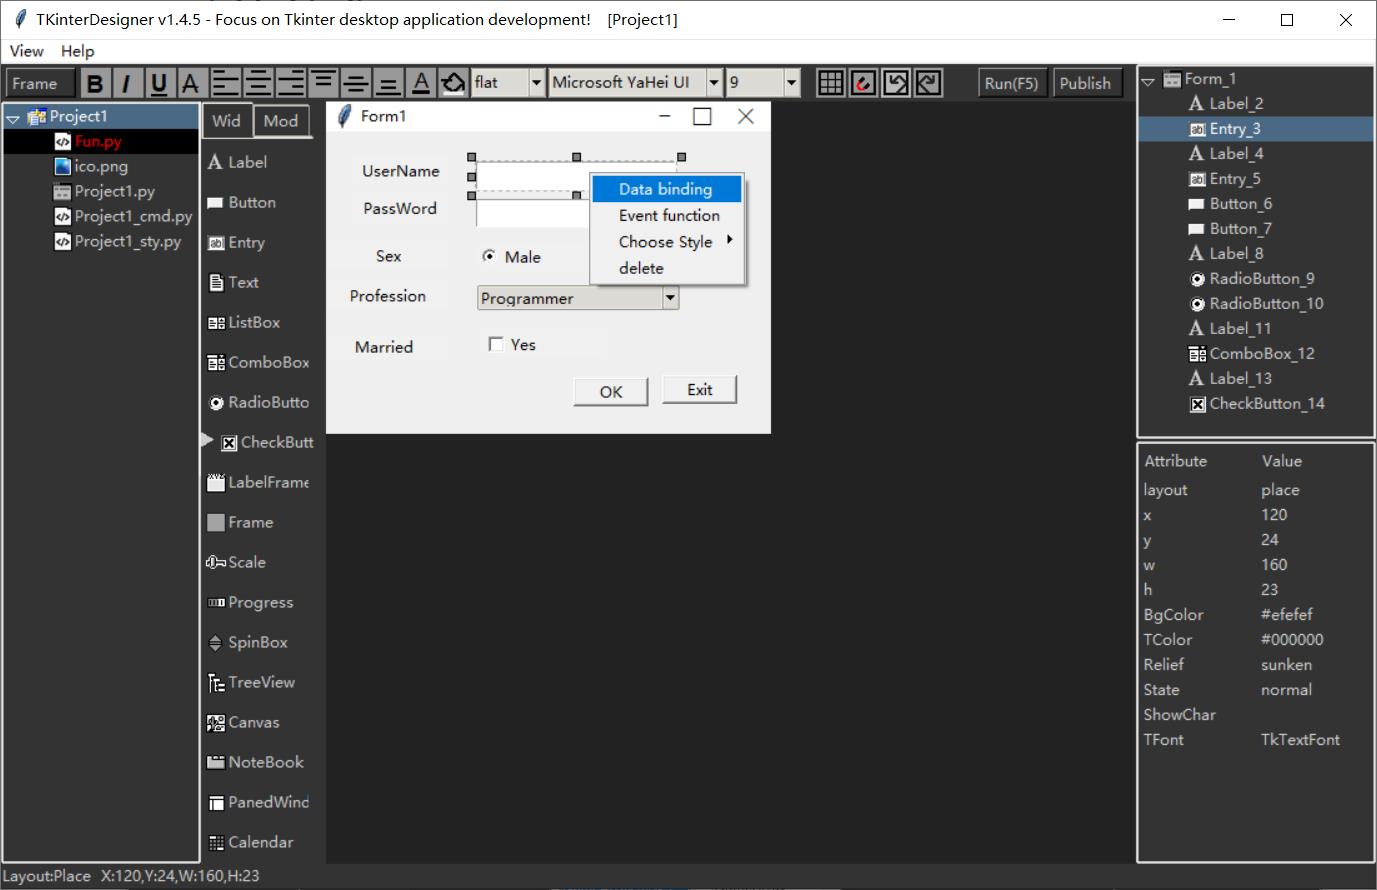Expand the Choose Style submenu
Viewport: 1377px width, 890px height.
(x=667, y=242)
